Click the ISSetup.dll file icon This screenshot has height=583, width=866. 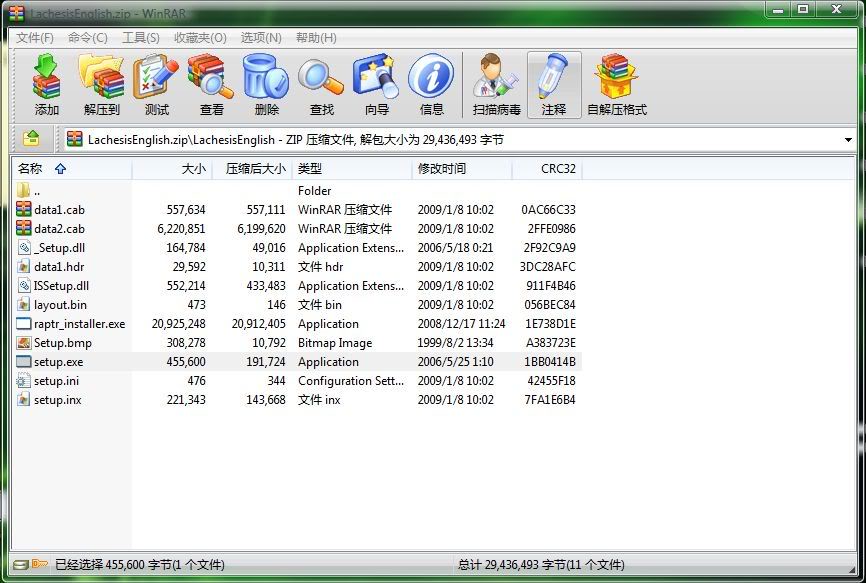pyautogui.click(x=24, y=285)
